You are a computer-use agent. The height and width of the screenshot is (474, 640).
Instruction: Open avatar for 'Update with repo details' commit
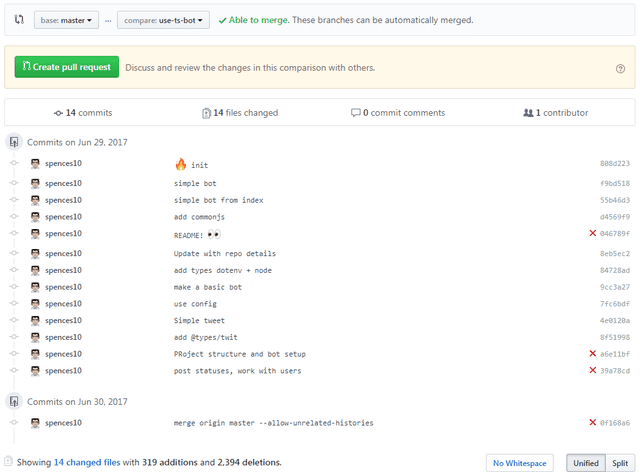point(36,254)
